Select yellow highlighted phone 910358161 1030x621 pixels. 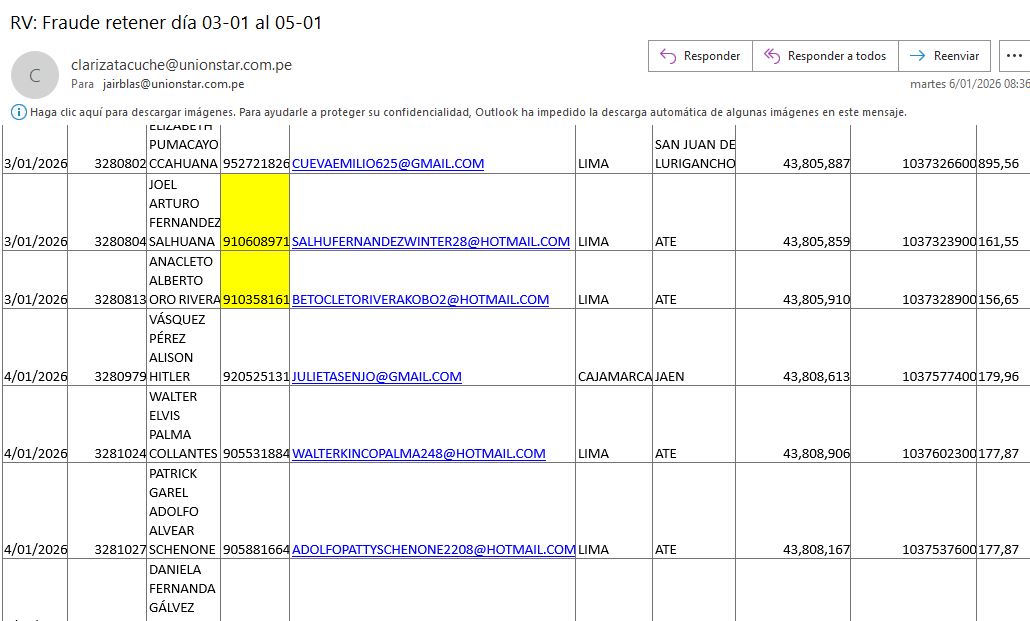pyautogui.click(x=255, y=299)
